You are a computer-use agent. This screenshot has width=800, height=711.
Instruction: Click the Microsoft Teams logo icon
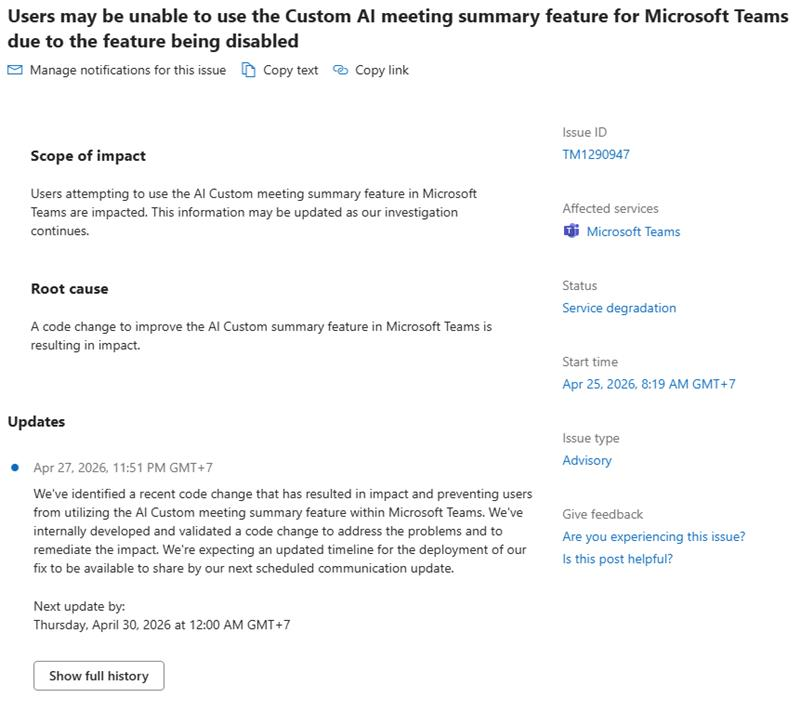pyautogui.click(x=571, y=231)
